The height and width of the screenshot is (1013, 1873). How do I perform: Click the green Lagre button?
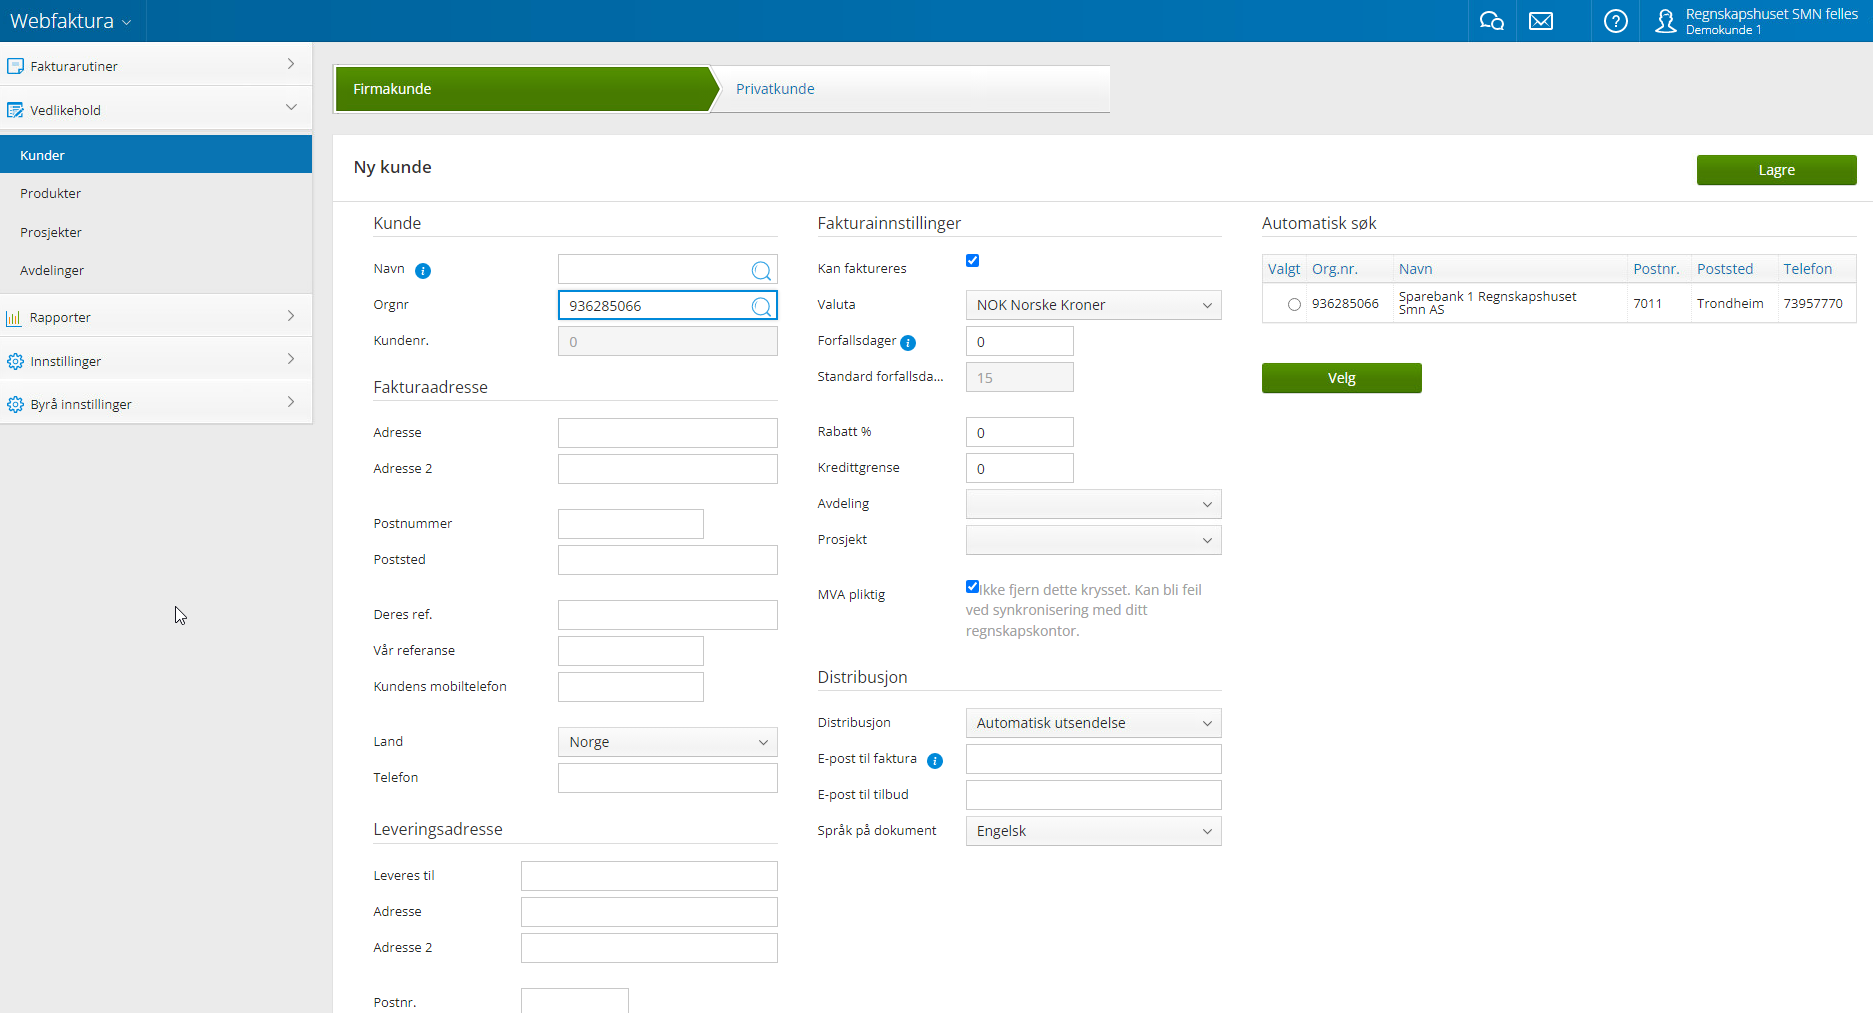1776,170
